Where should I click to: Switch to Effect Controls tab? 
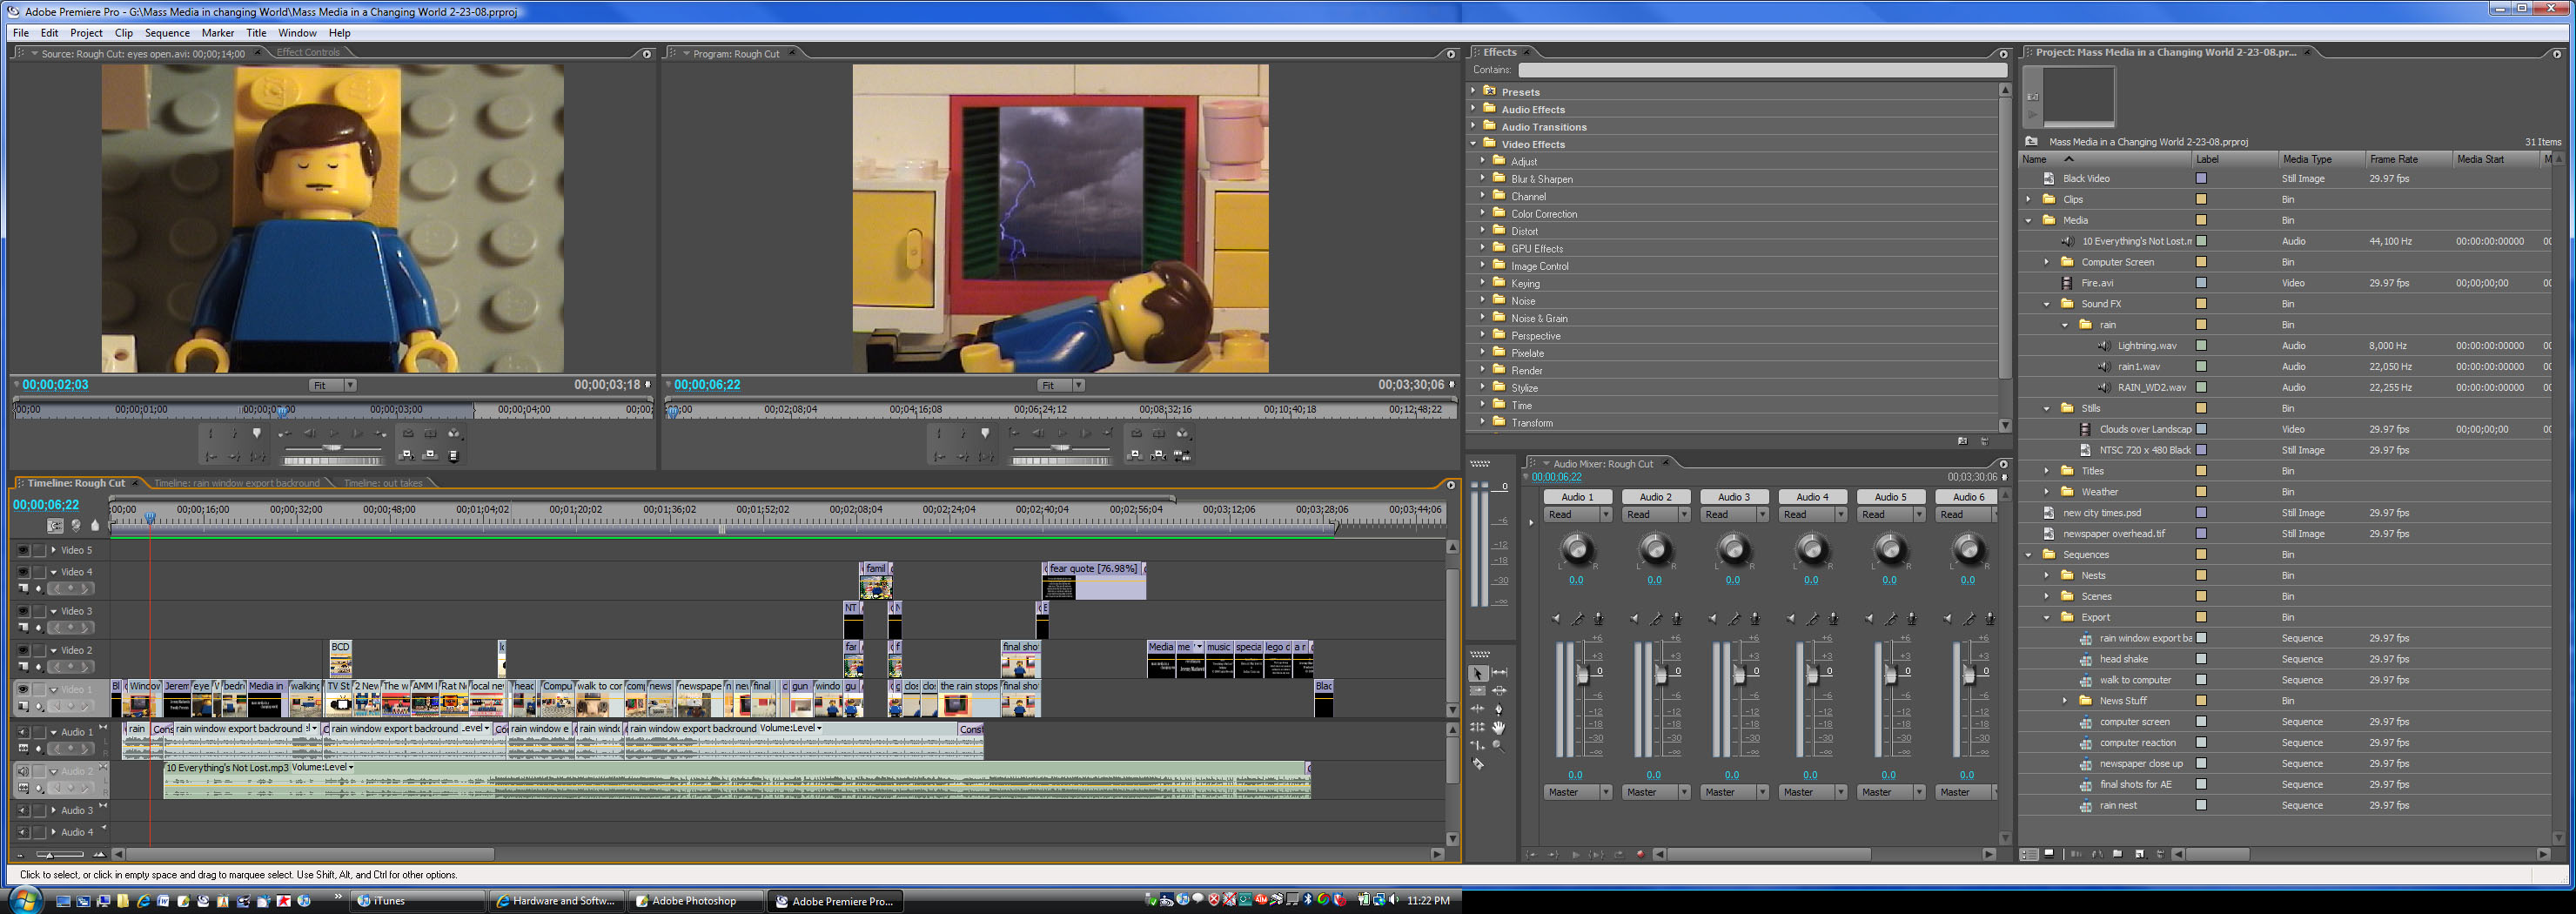(x=308, y=53)
